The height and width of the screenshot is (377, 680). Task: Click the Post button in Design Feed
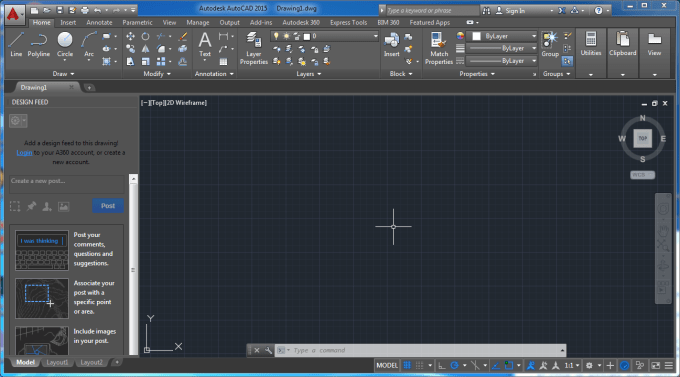pyautogui.click(x=108, y=206)
